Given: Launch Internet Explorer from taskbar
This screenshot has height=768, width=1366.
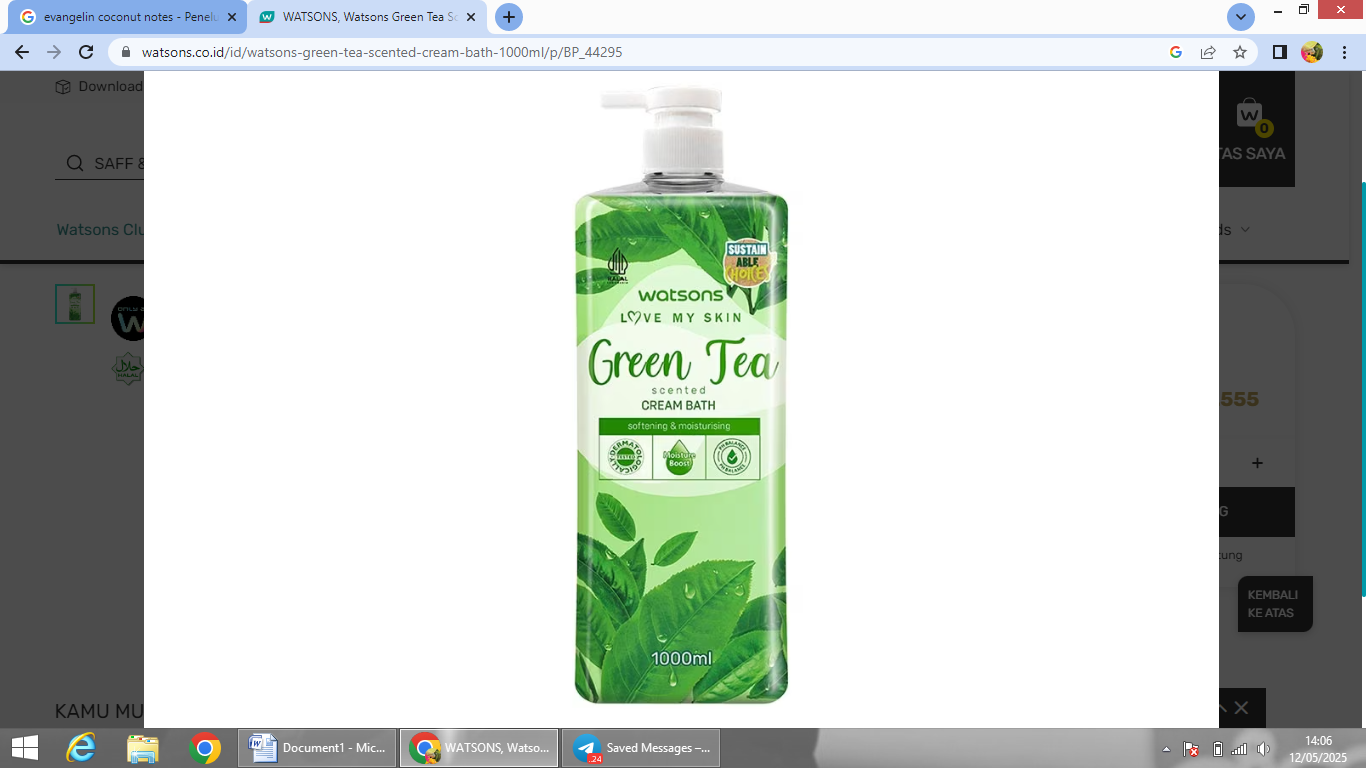Looking at the screenshot, I should (81, 748).
